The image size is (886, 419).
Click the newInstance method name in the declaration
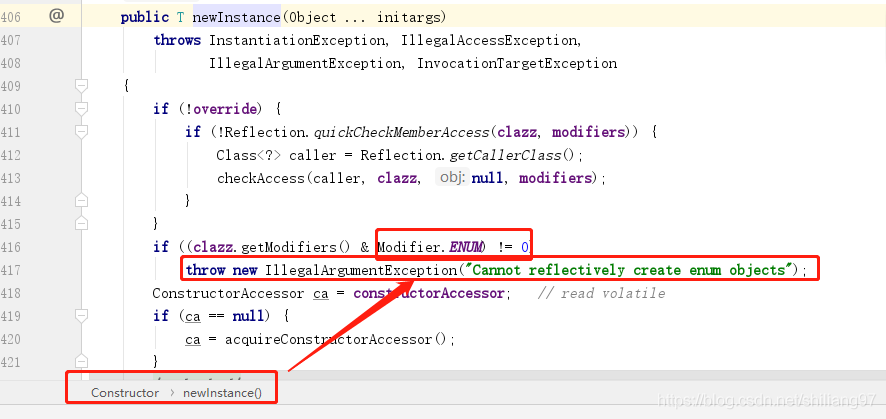pos(237,18)
